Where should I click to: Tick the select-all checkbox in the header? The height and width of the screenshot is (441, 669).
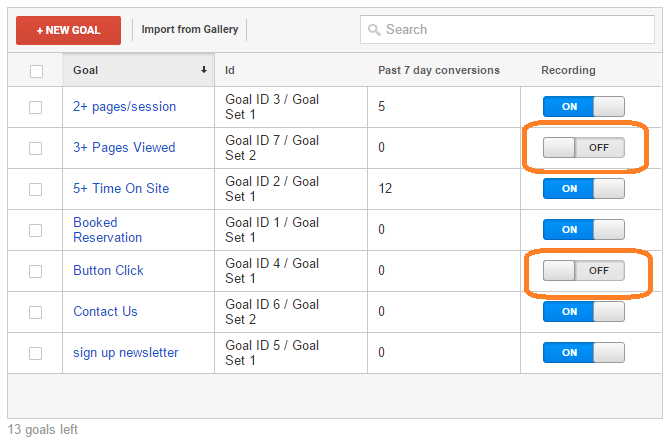(x=36, y=71)
